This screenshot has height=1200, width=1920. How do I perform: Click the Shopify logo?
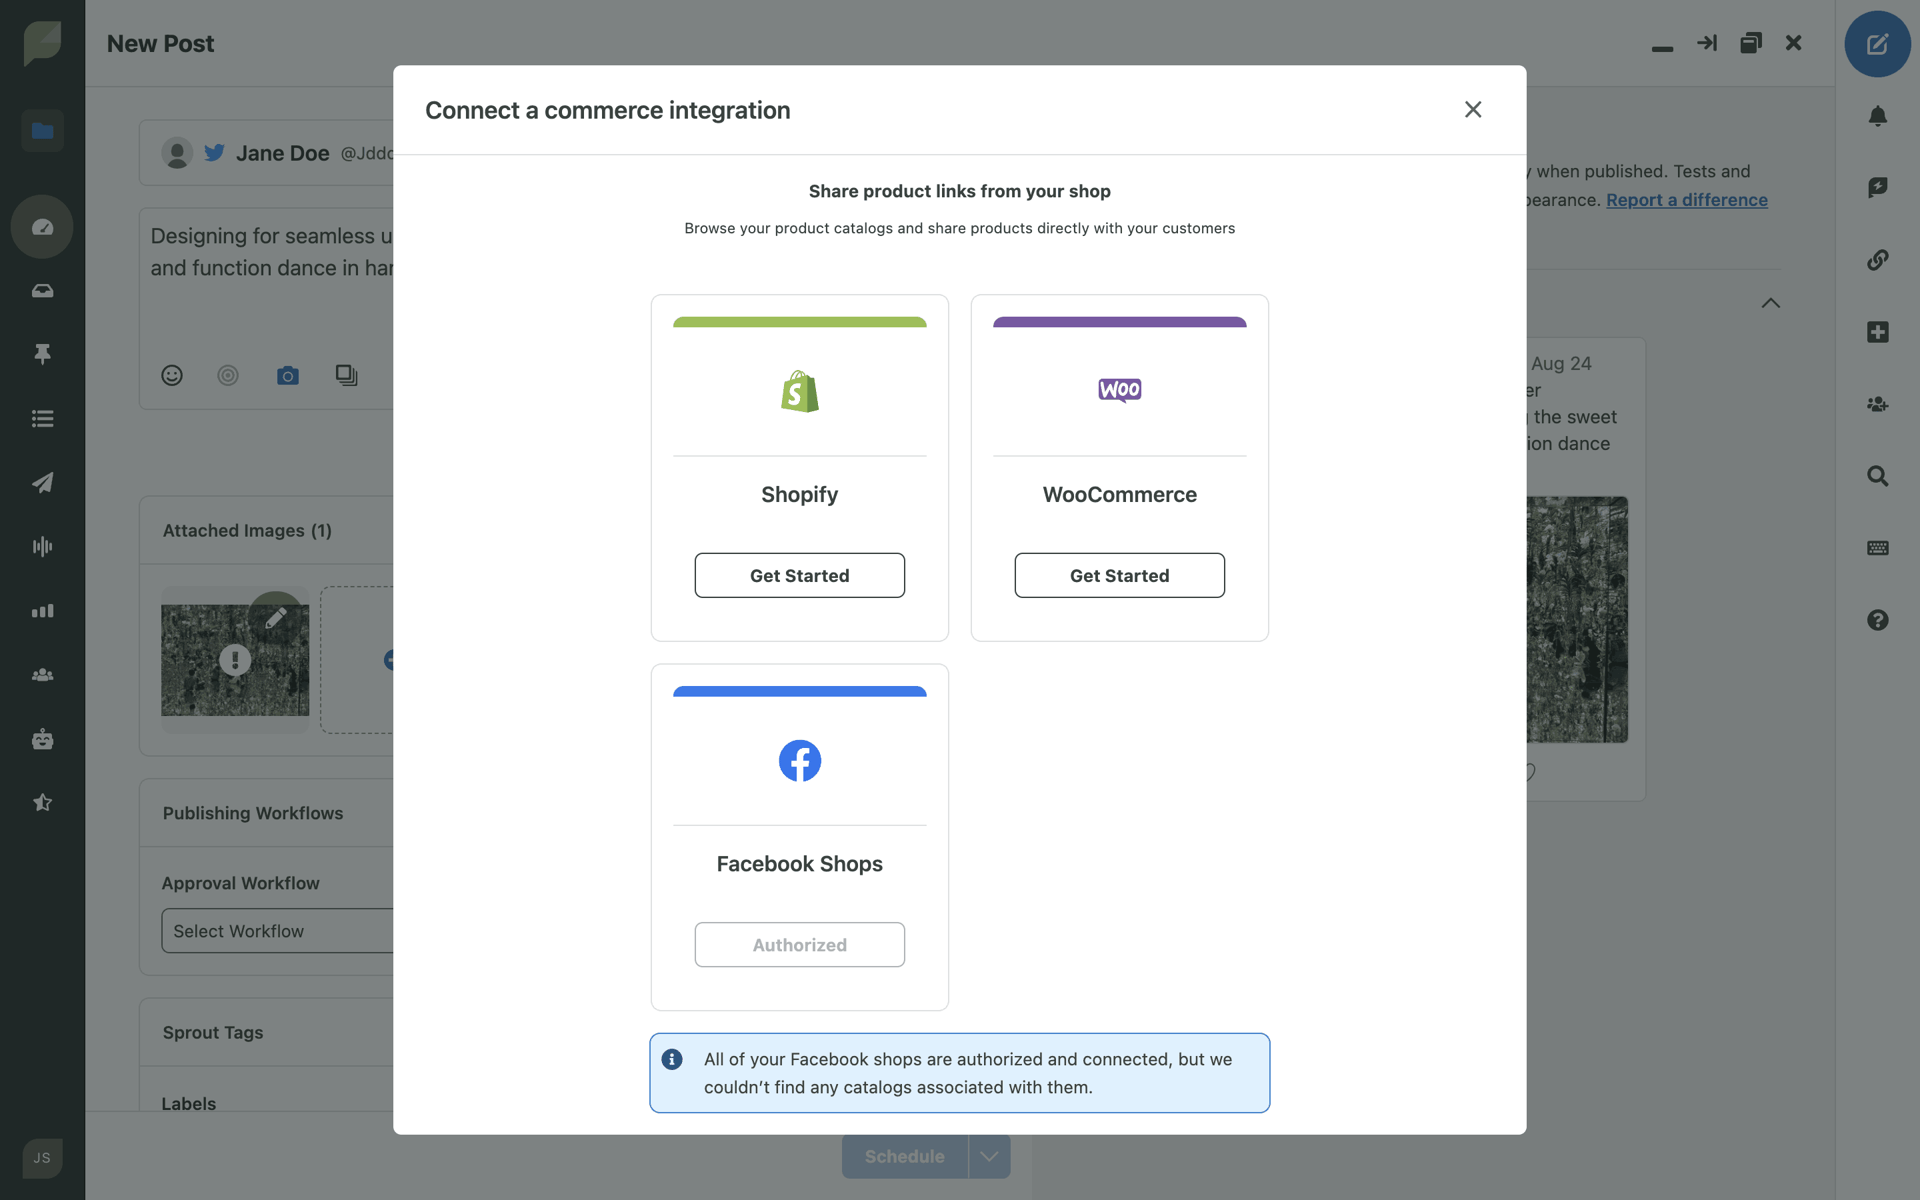[800, 392]
